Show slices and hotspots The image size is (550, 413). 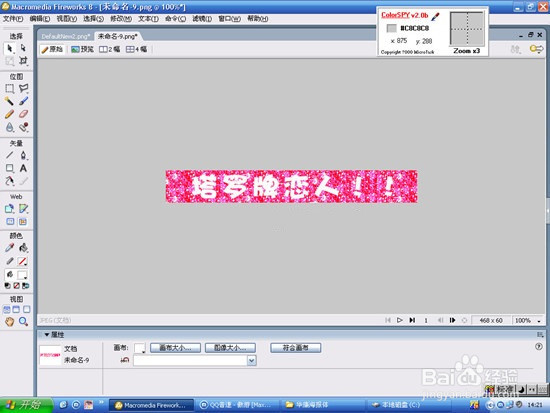[23, 221]
